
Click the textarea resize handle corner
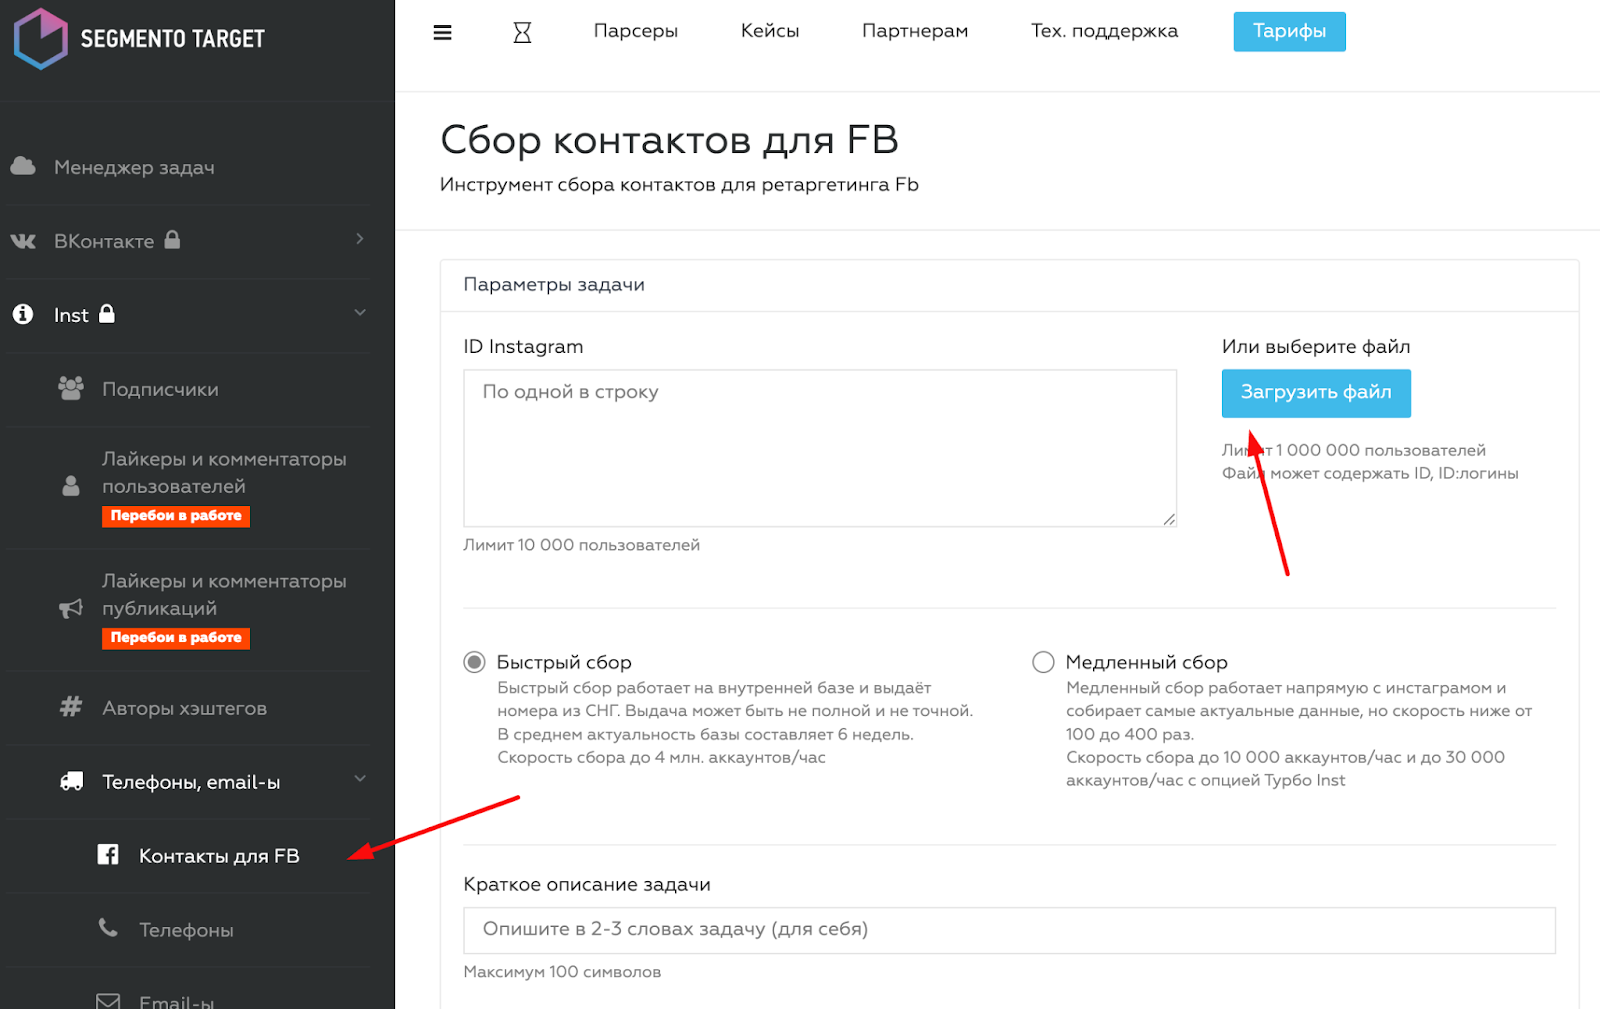(1169, 519)
